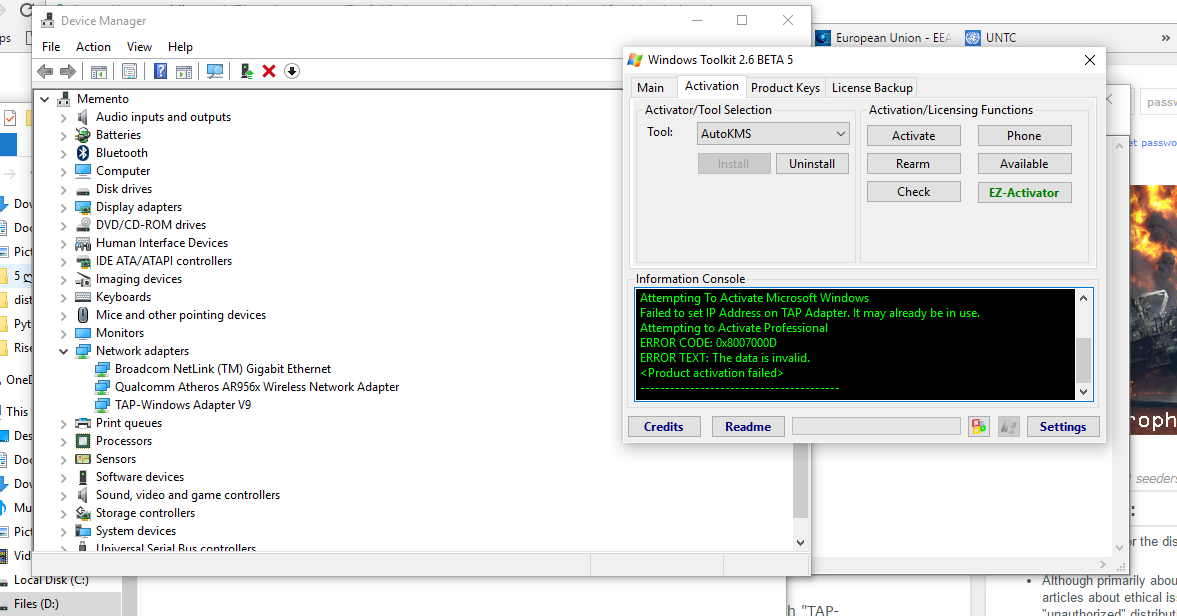This screenshot has height=616, width=1177.
Task: Select the Batteries category icon
Action: 83,135
